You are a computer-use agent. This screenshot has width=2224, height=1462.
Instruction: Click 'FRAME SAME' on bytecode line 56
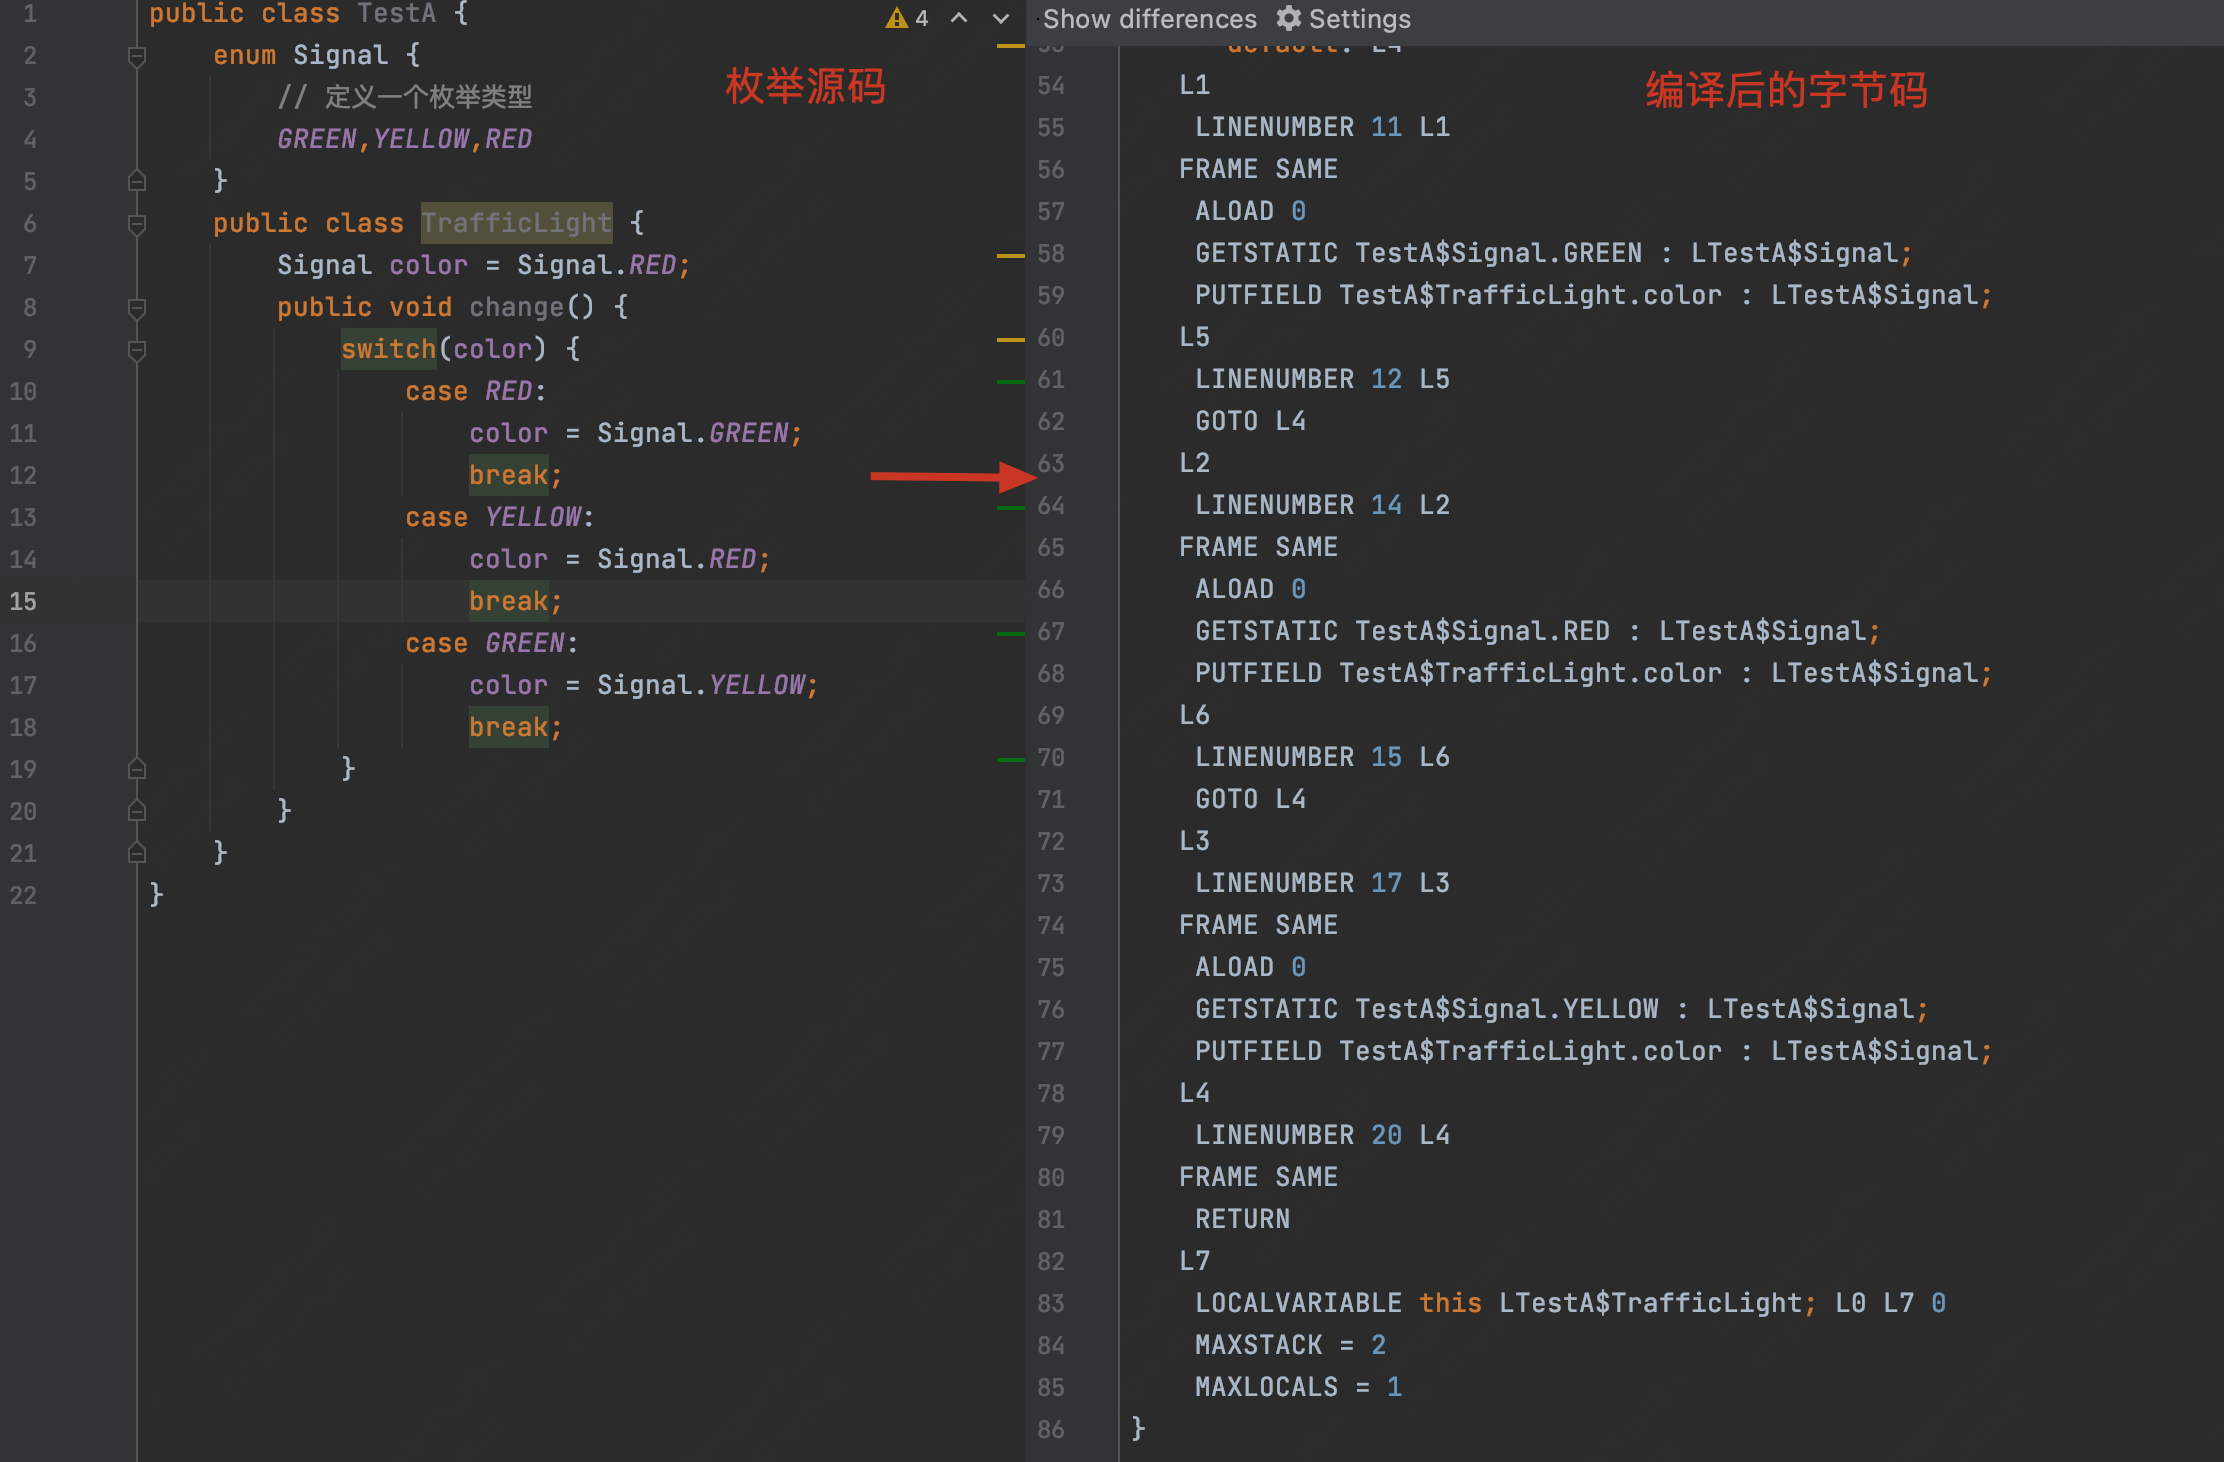[1258, 169]
